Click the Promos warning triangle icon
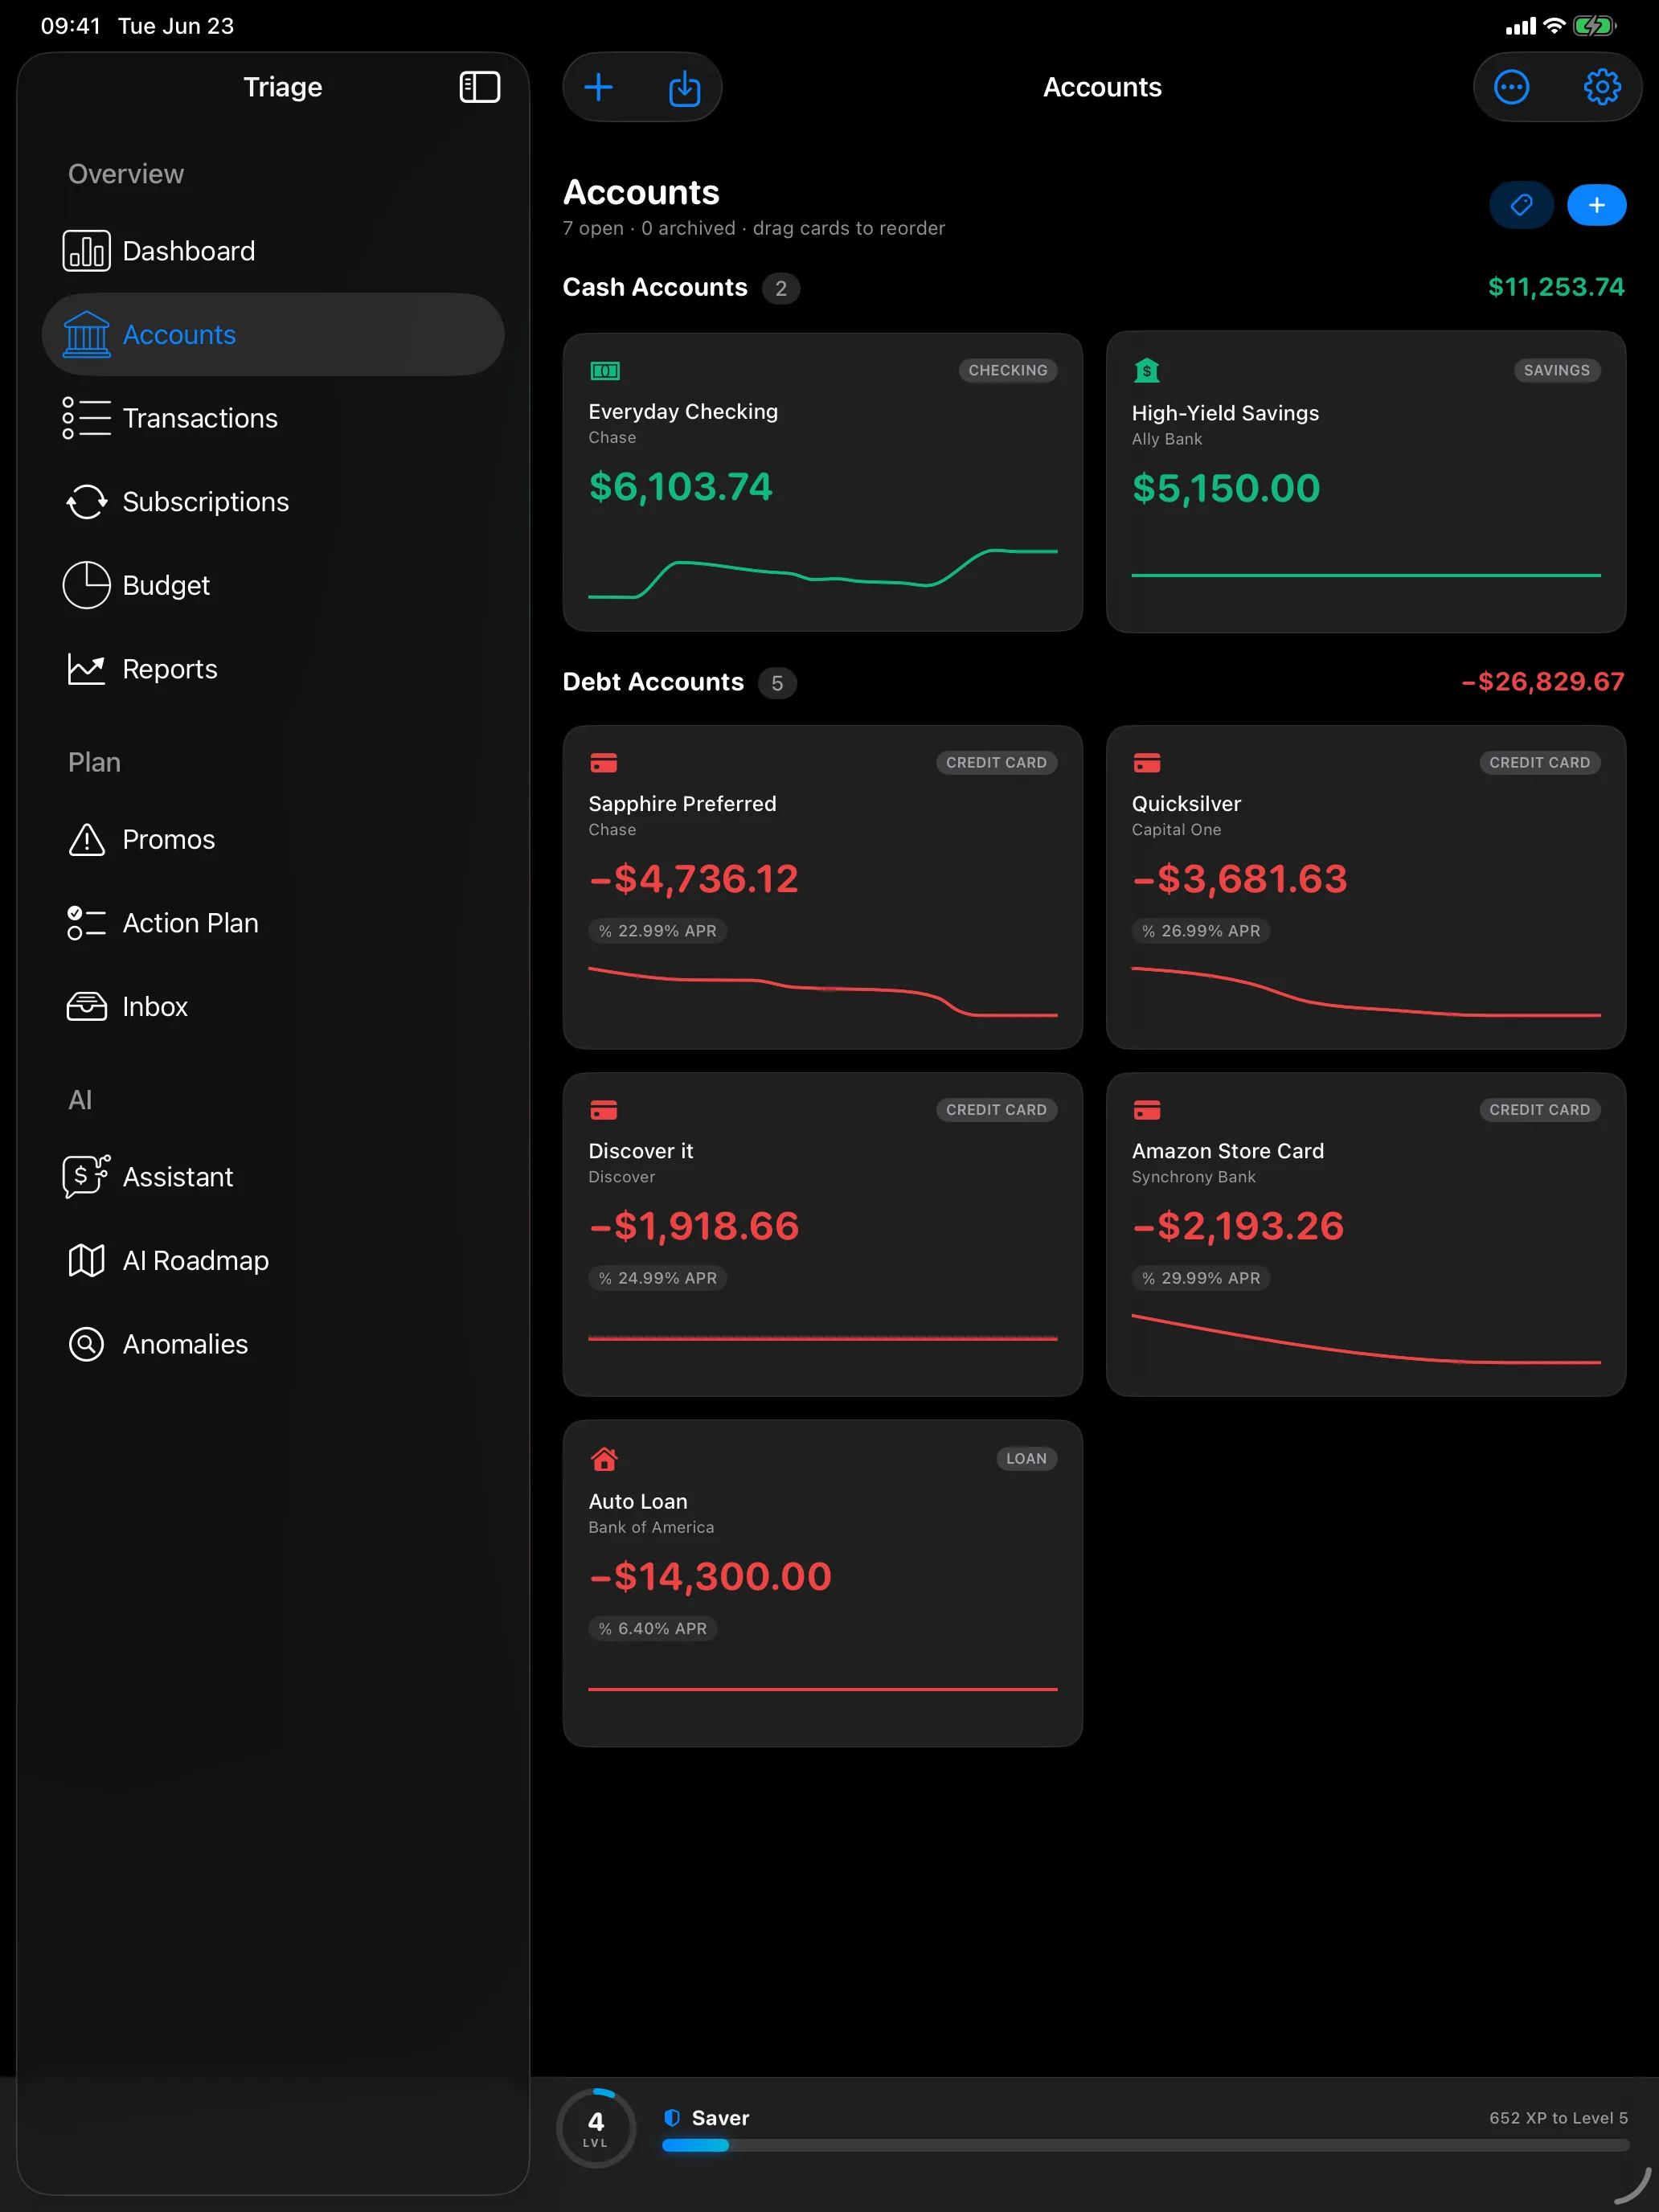The image size is (1659, 2212). (x=86, y=839)
